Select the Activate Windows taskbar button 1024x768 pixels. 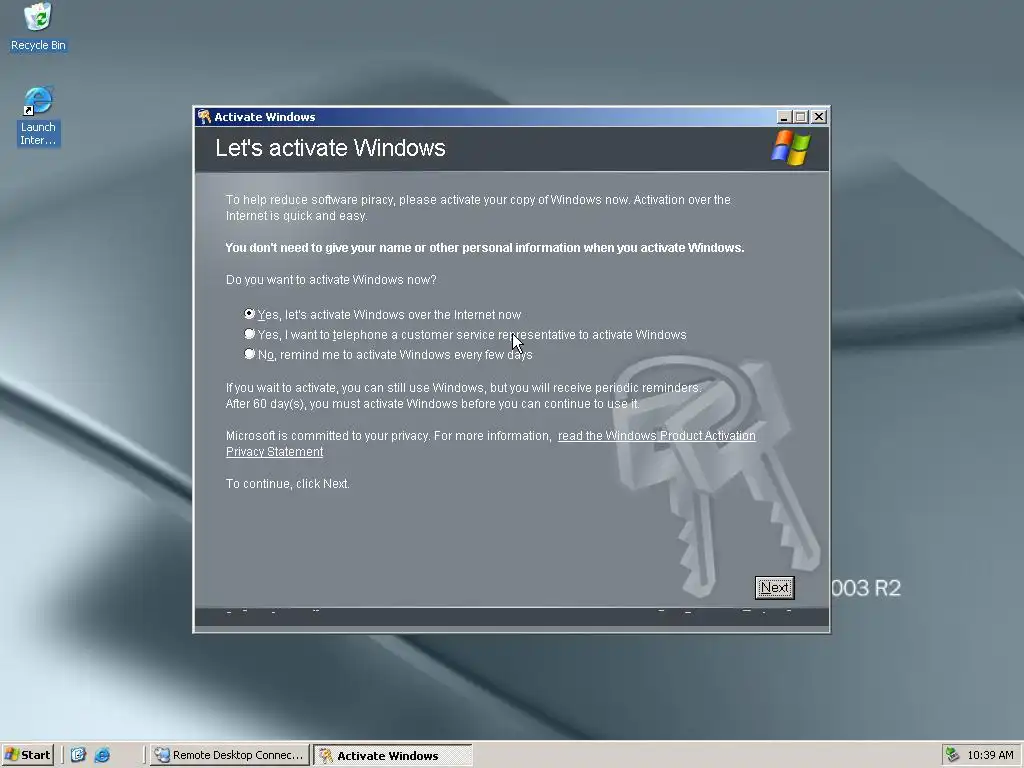click(x=392, y=756)
